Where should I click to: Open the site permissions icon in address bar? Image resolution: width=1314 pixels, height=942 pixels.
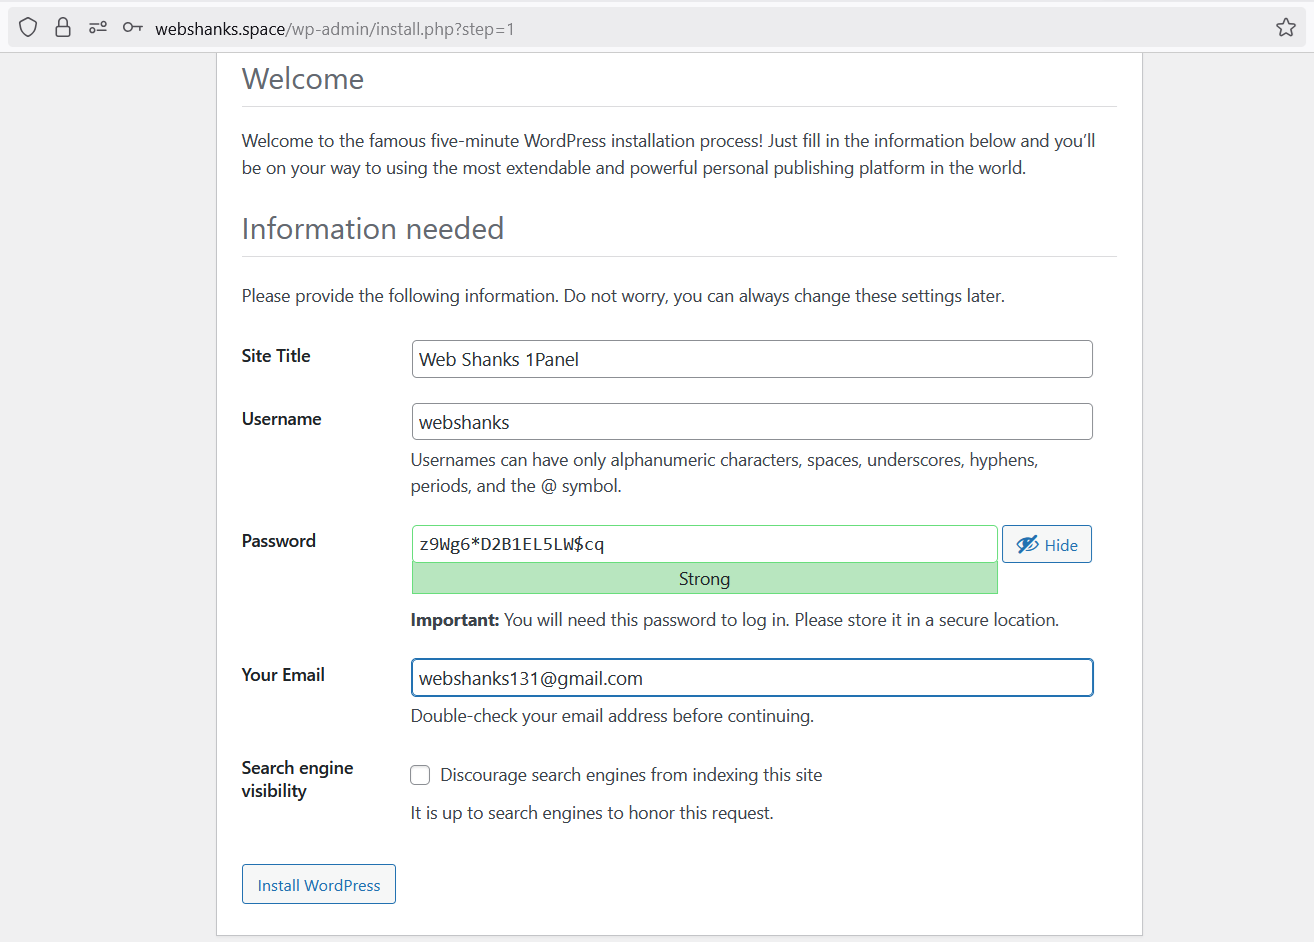click(98, 28)
